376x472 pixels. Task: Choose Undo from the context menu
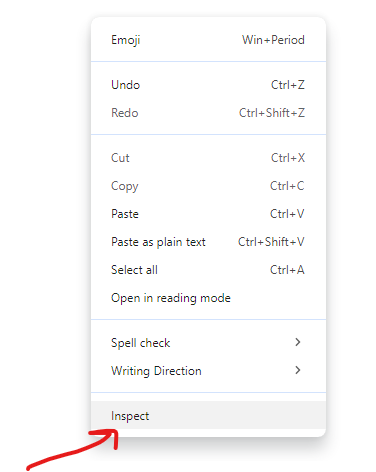pyautogui.click(x=208, y=85)
